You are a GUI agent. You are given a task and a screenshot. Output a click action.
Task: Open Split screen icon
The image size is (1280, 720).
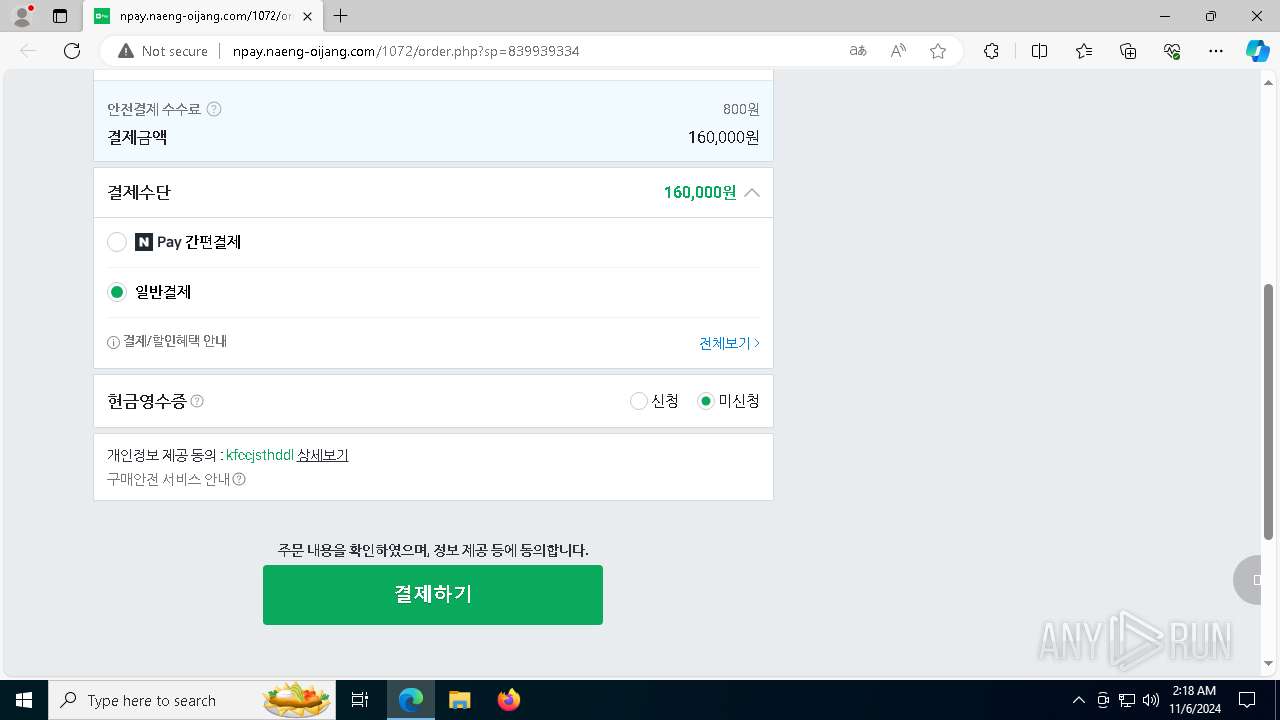[1039, 51]
